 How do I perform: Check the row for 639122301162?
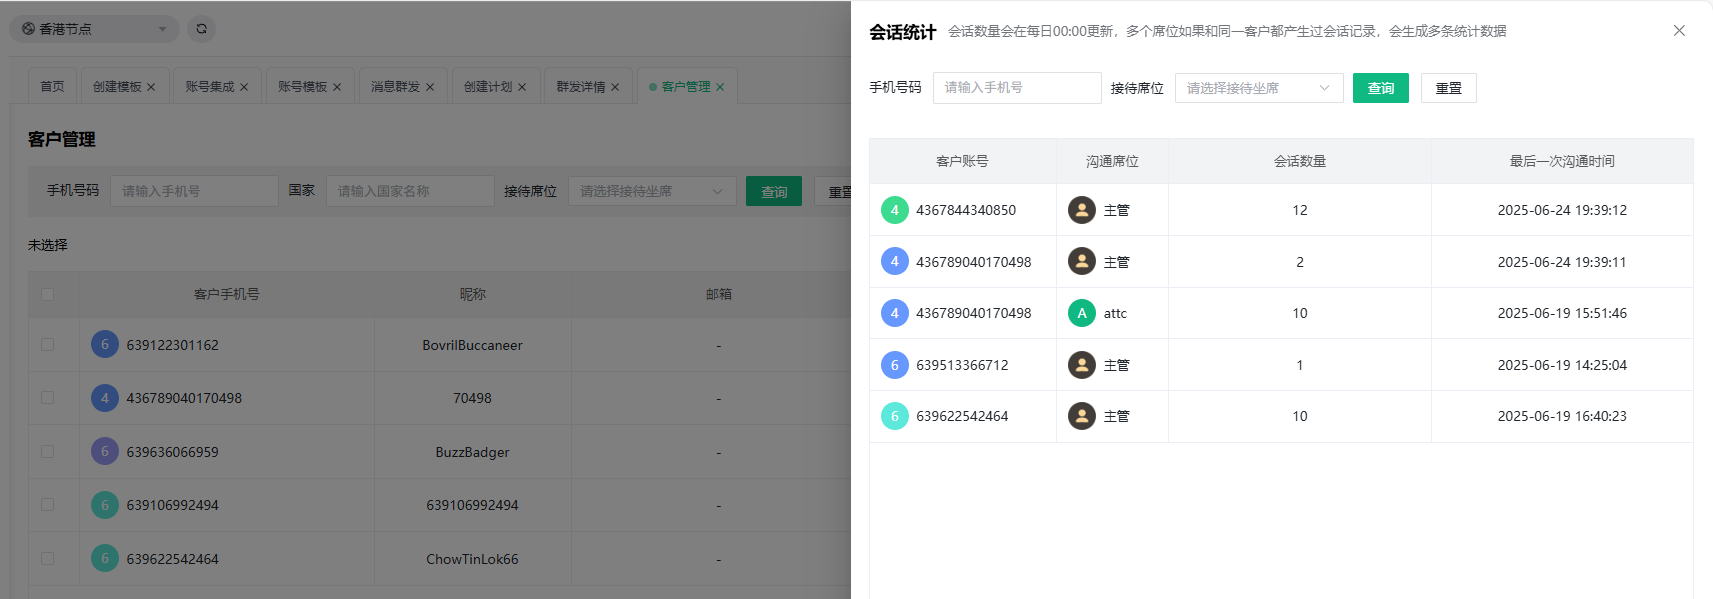[47, 344]
